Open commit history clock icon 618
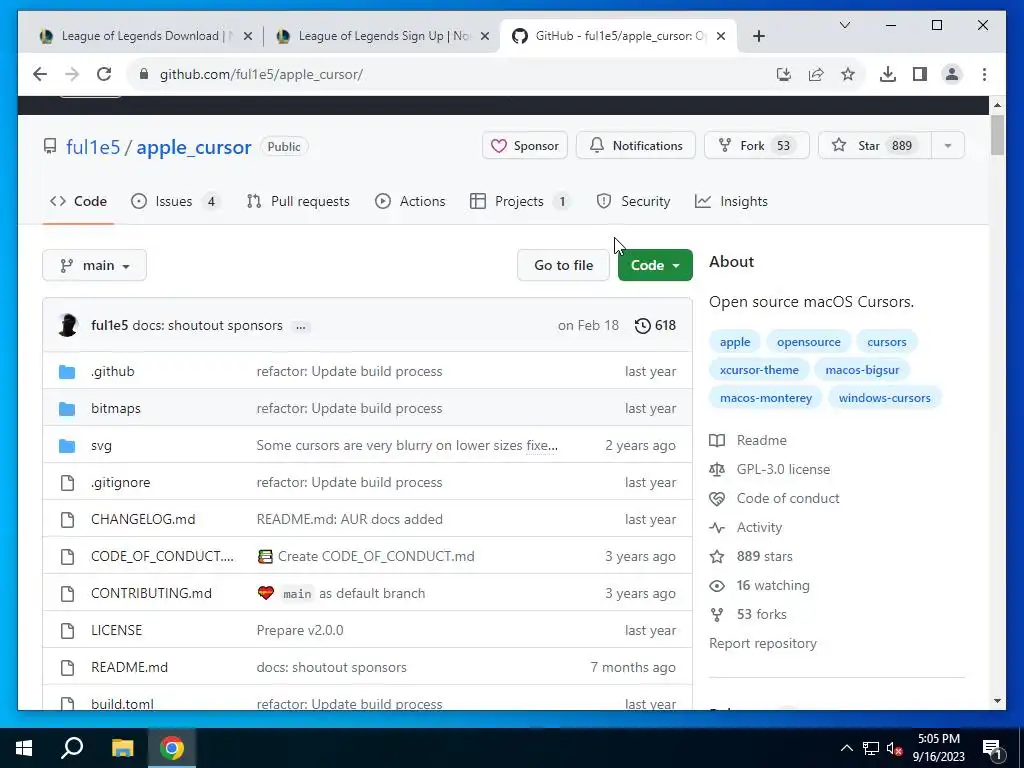The image size is (1024, 768). [655, 325]
